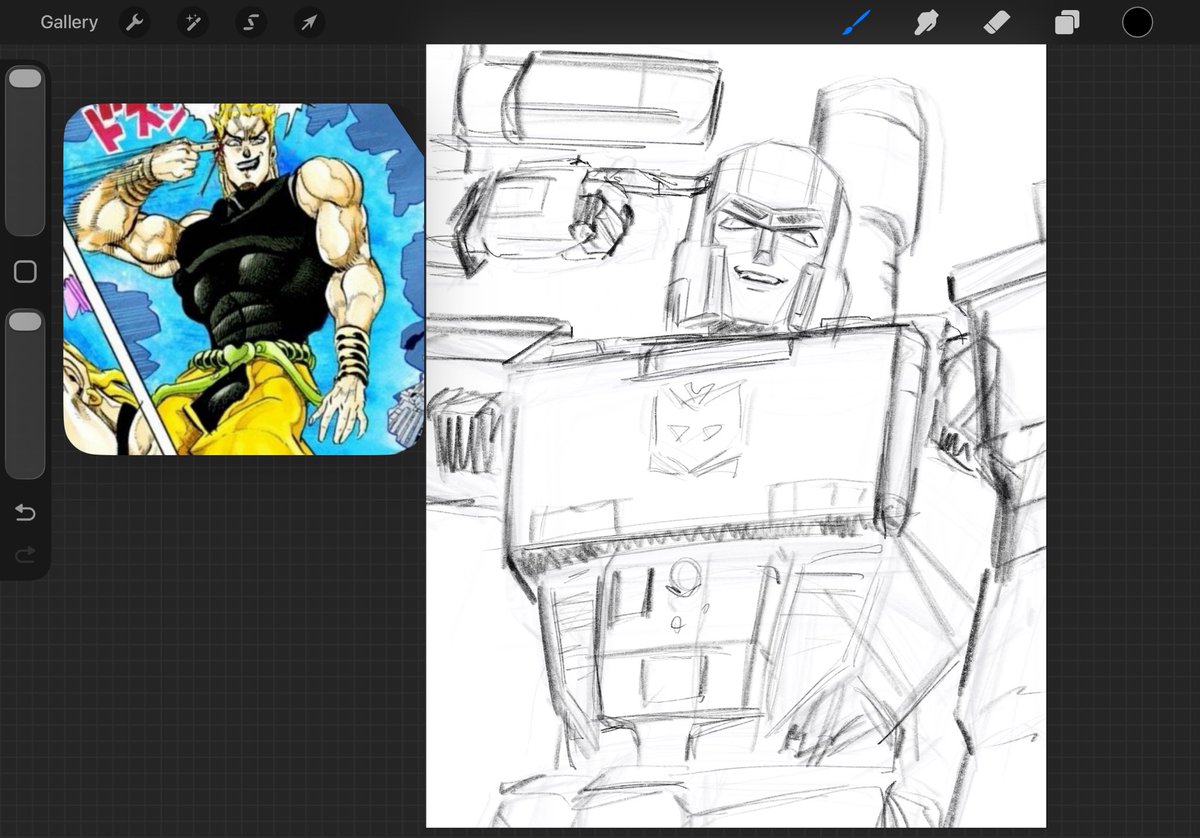Open the Actions wrench menu
1200x838 pixels.
134,22
